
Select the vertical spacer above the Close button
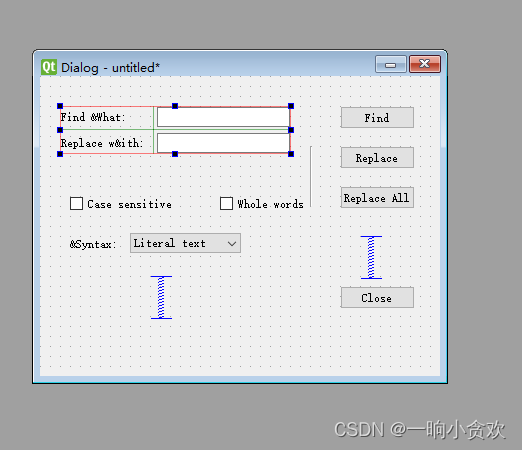point(371,257)
